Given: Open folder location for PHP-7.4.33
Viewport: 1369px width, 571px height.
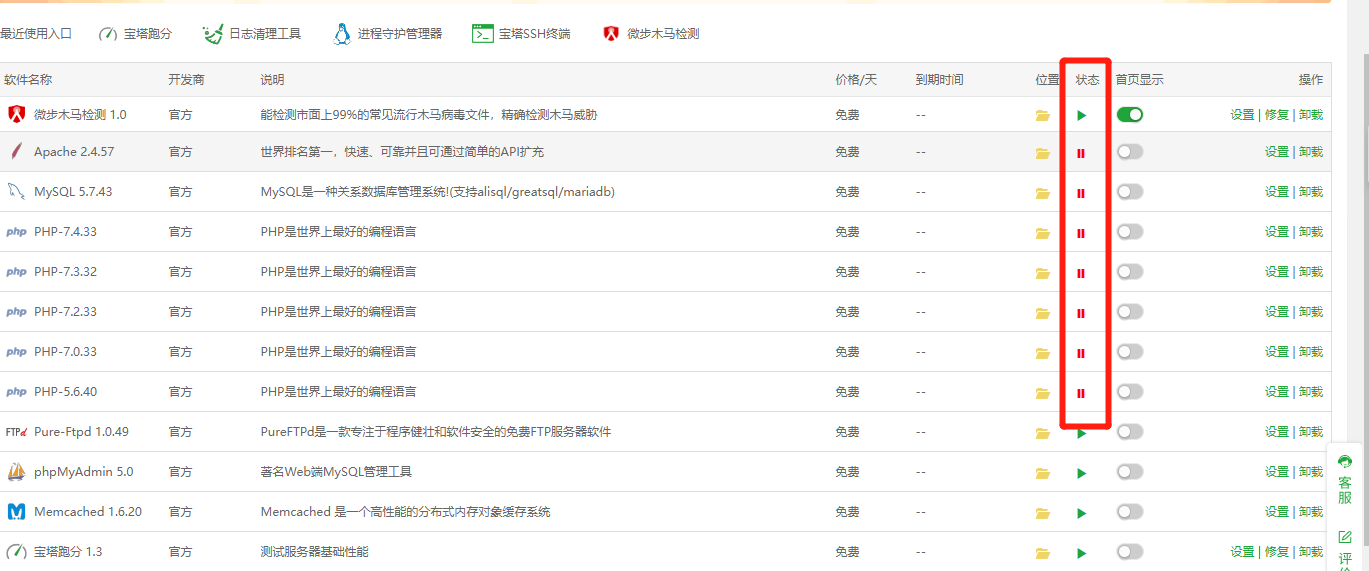Looking at the screenshot, I should [1043, 233].
